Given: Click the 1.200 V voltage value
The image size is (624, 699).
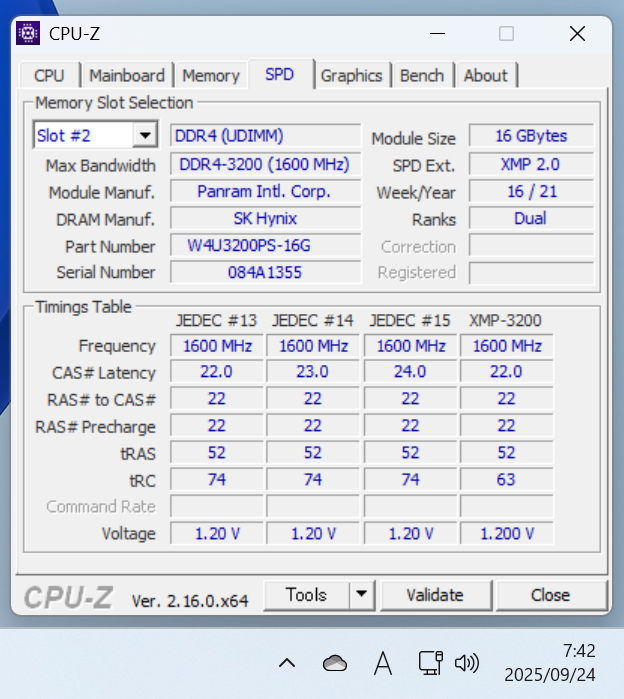Looking at the screenshot, I should (506, 534).
